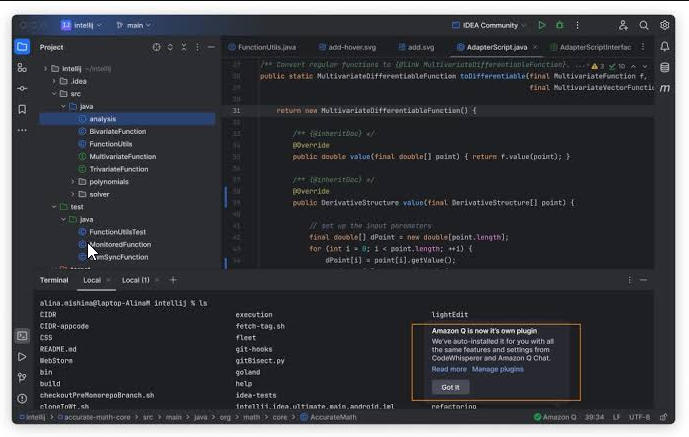Show more tool windows ellipsis in left sidebar
This screenshot has height=437, width=689.
click(x=22, y=130)
